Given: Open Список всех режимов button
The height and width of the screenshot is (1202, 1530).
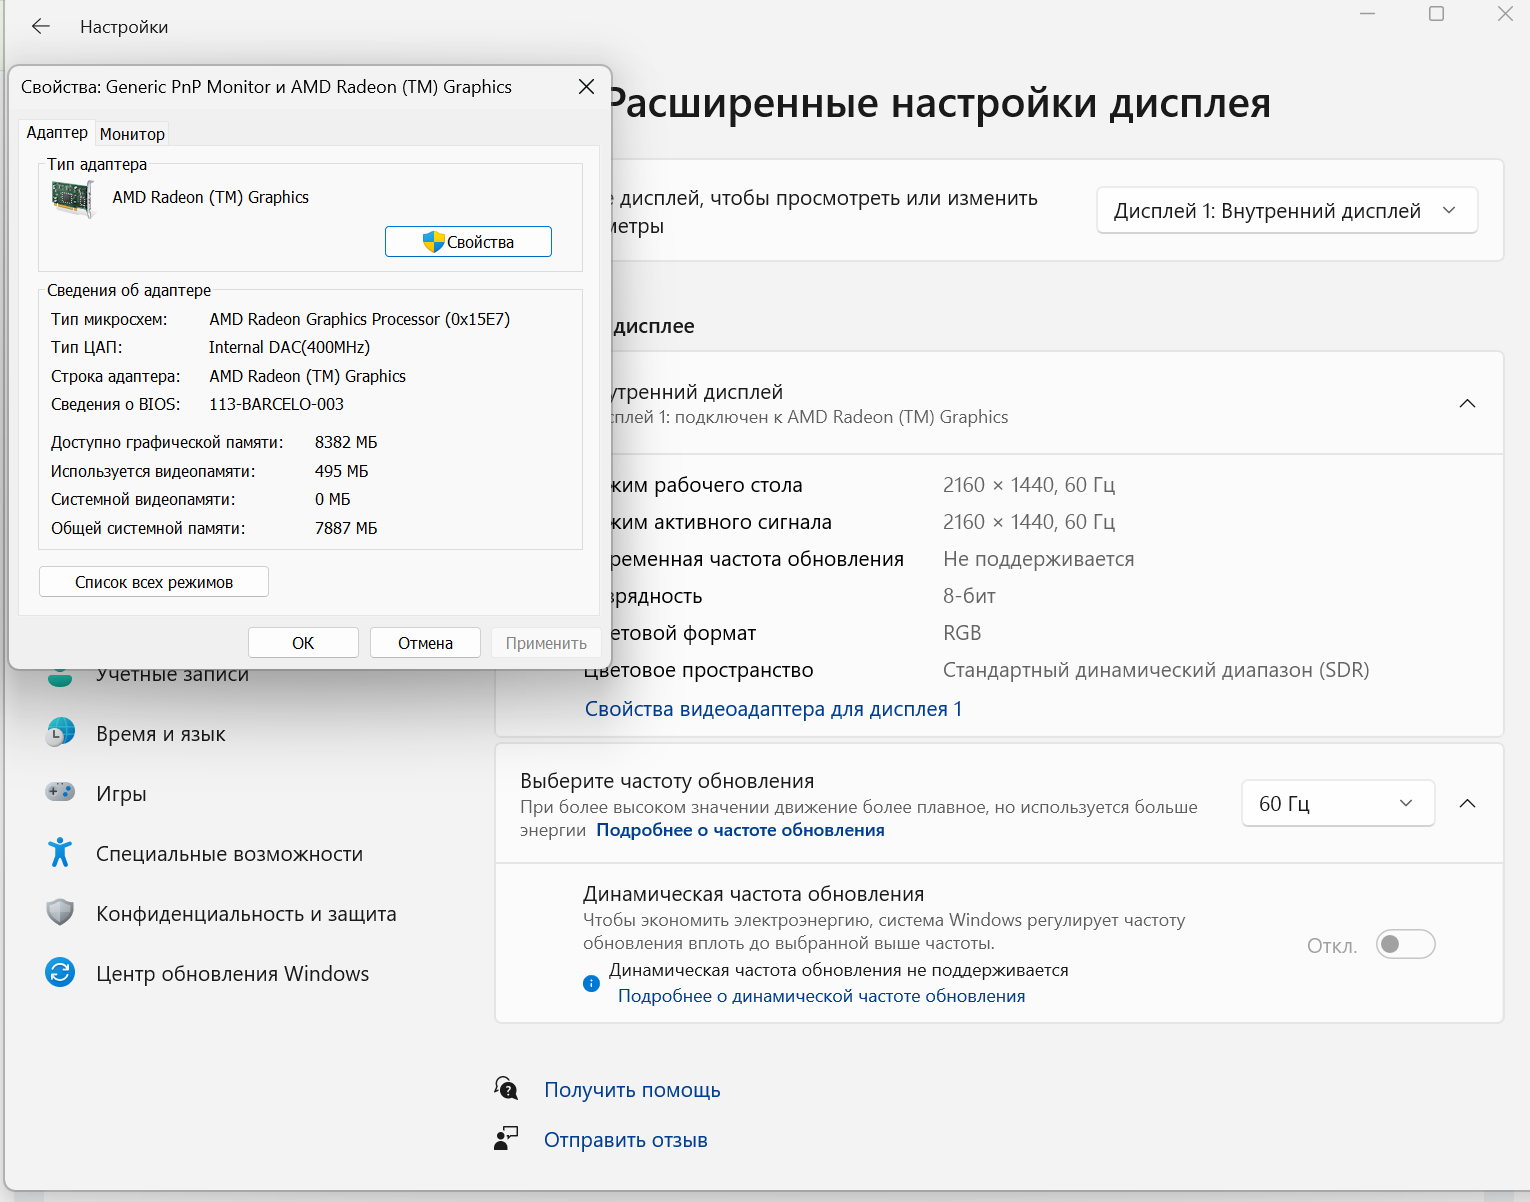Looking at the screenshot, I should coord(154,582).
